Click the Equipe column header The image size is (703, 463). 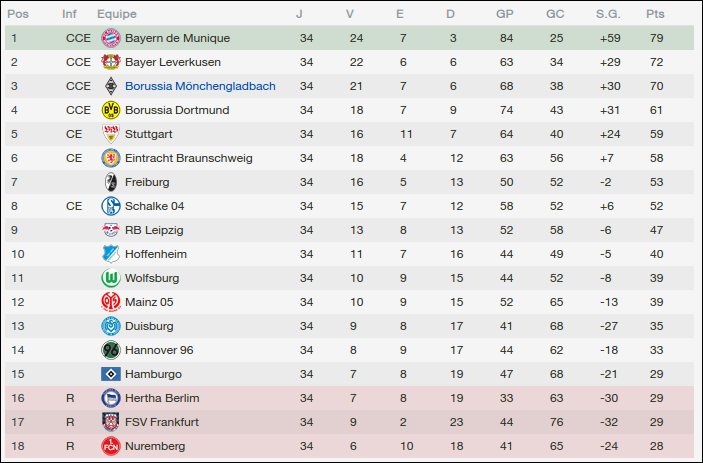pyautogui.click(x=117, y=14)
